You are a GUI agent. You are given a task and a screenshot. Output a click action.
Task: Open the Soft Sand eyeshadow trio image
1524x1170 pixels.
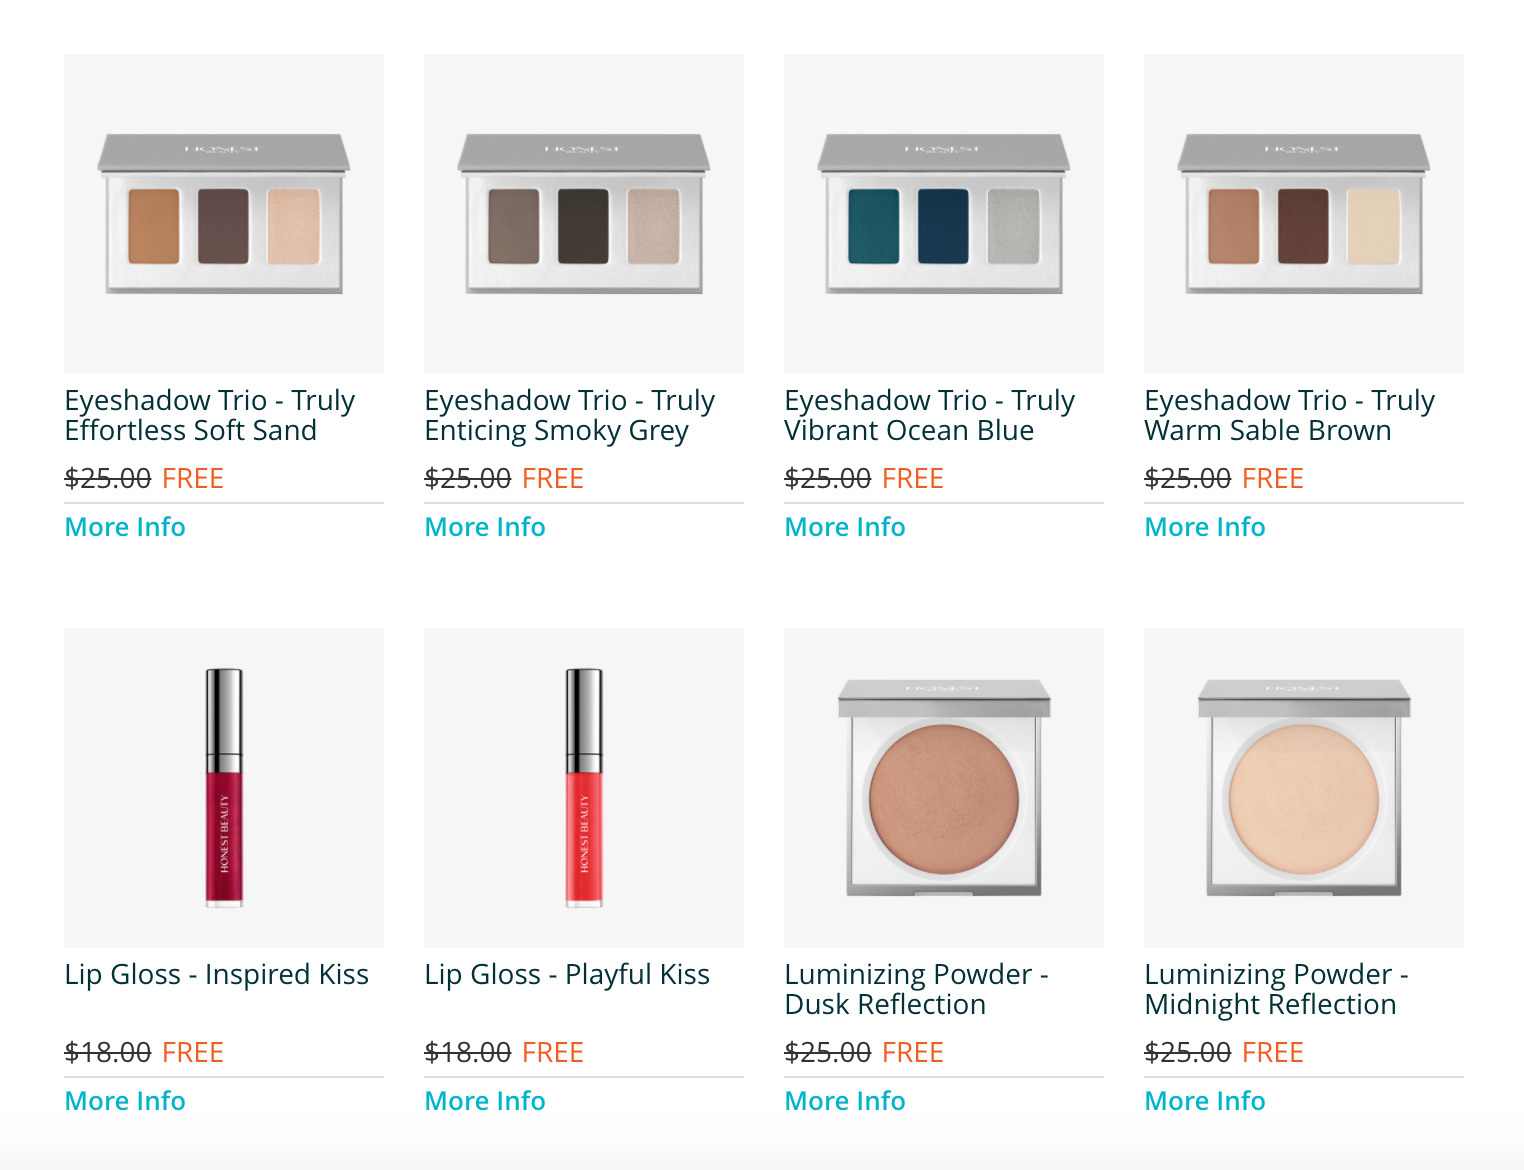tap(224, 214)
